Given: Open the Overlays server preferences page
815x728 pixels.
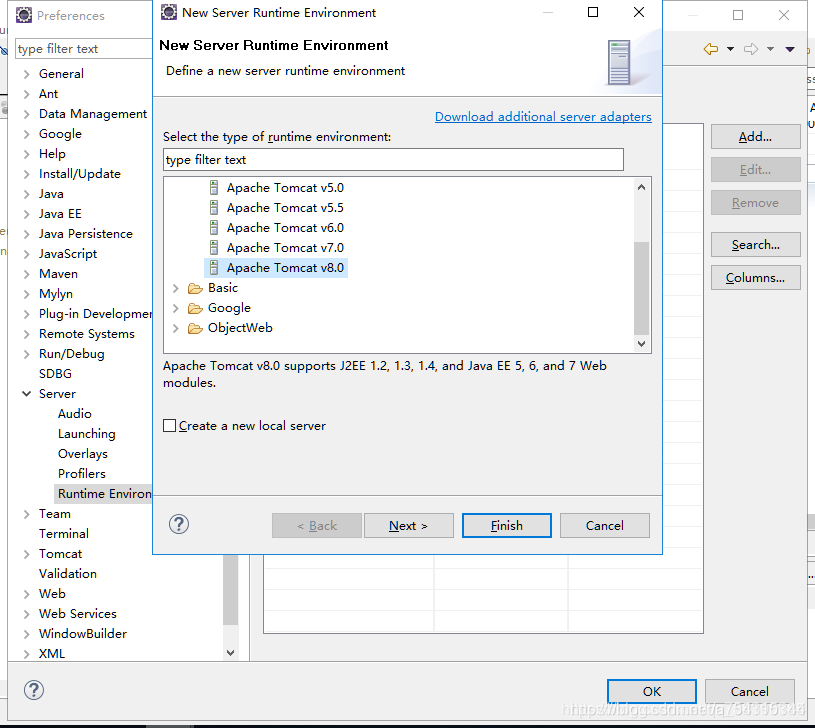Looking at the screenshot, I should 83,454.
